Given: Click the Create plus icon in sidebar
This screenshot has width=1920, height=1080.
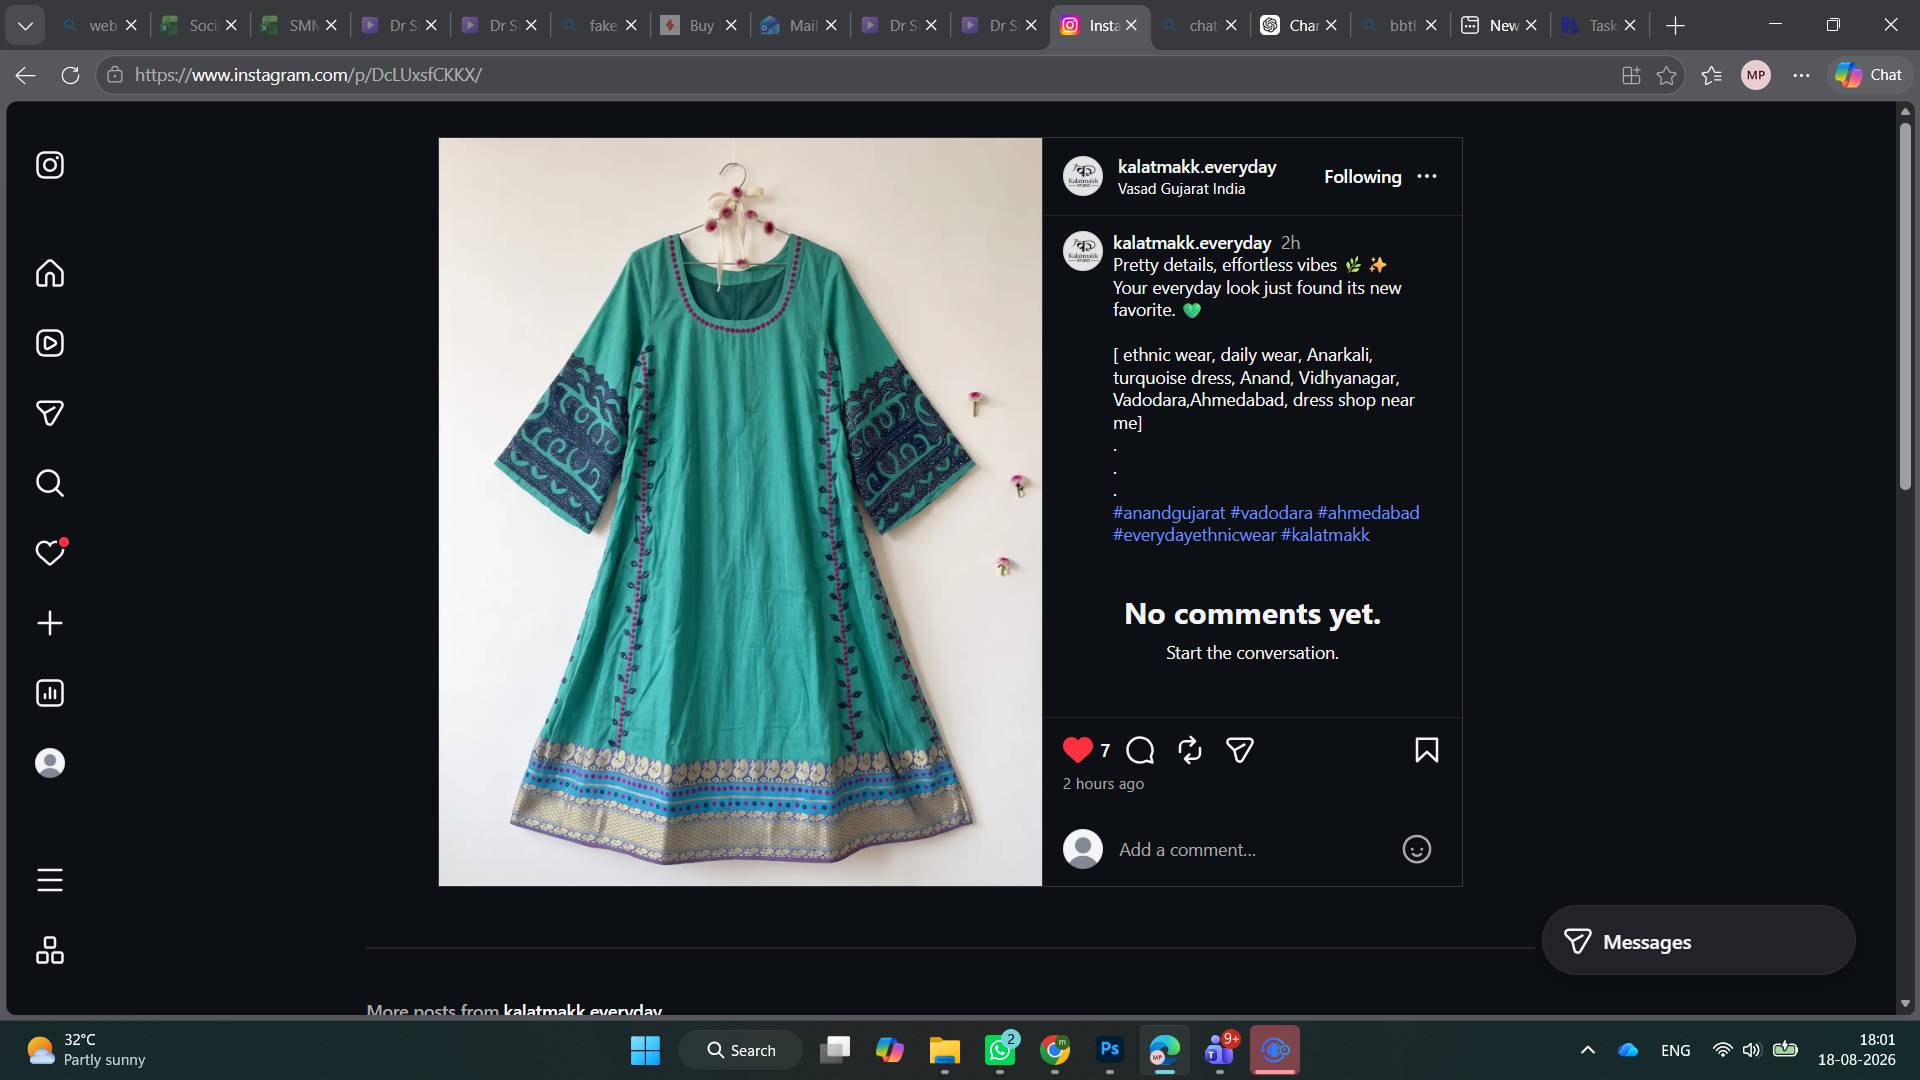Looking at the screenshot, I should (50, 623).
